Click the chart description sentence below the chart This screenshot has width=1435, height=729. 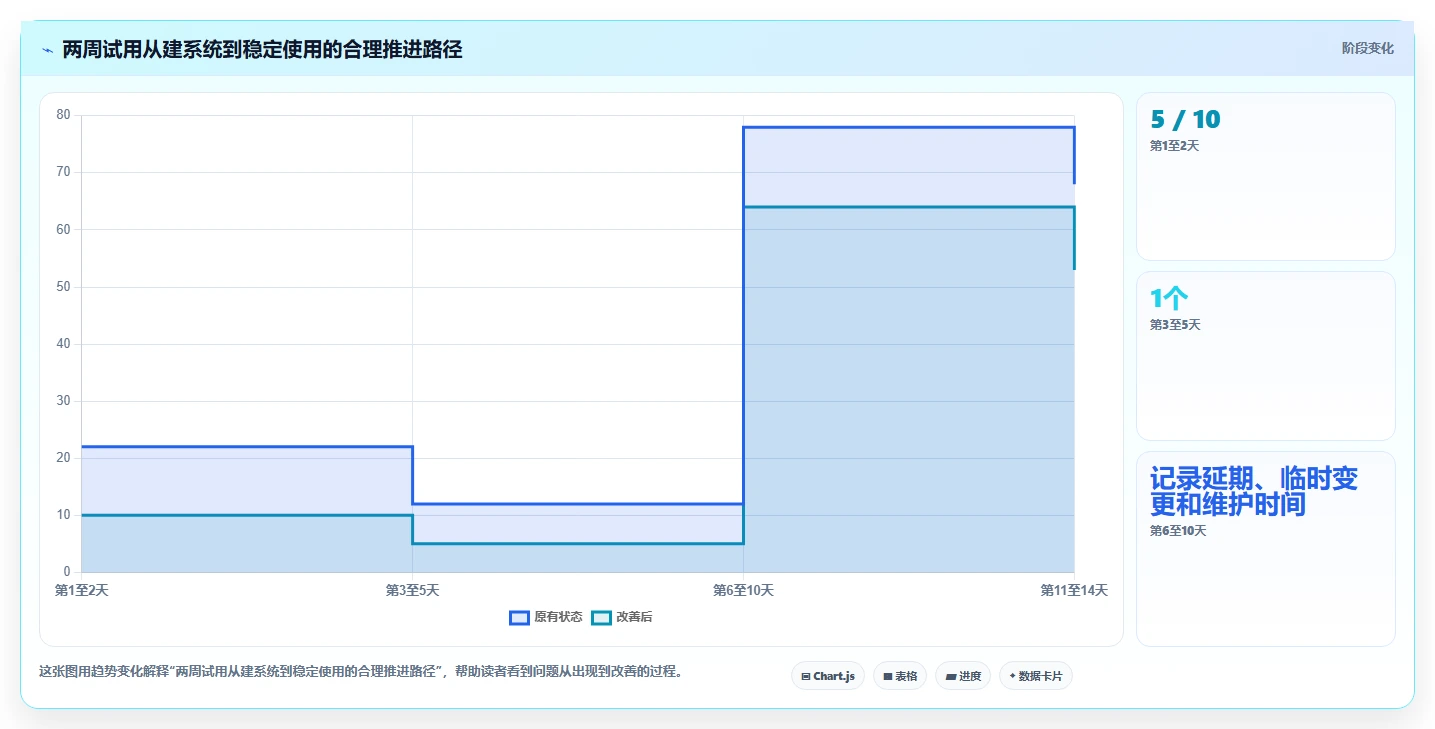[x=362, y=672]
